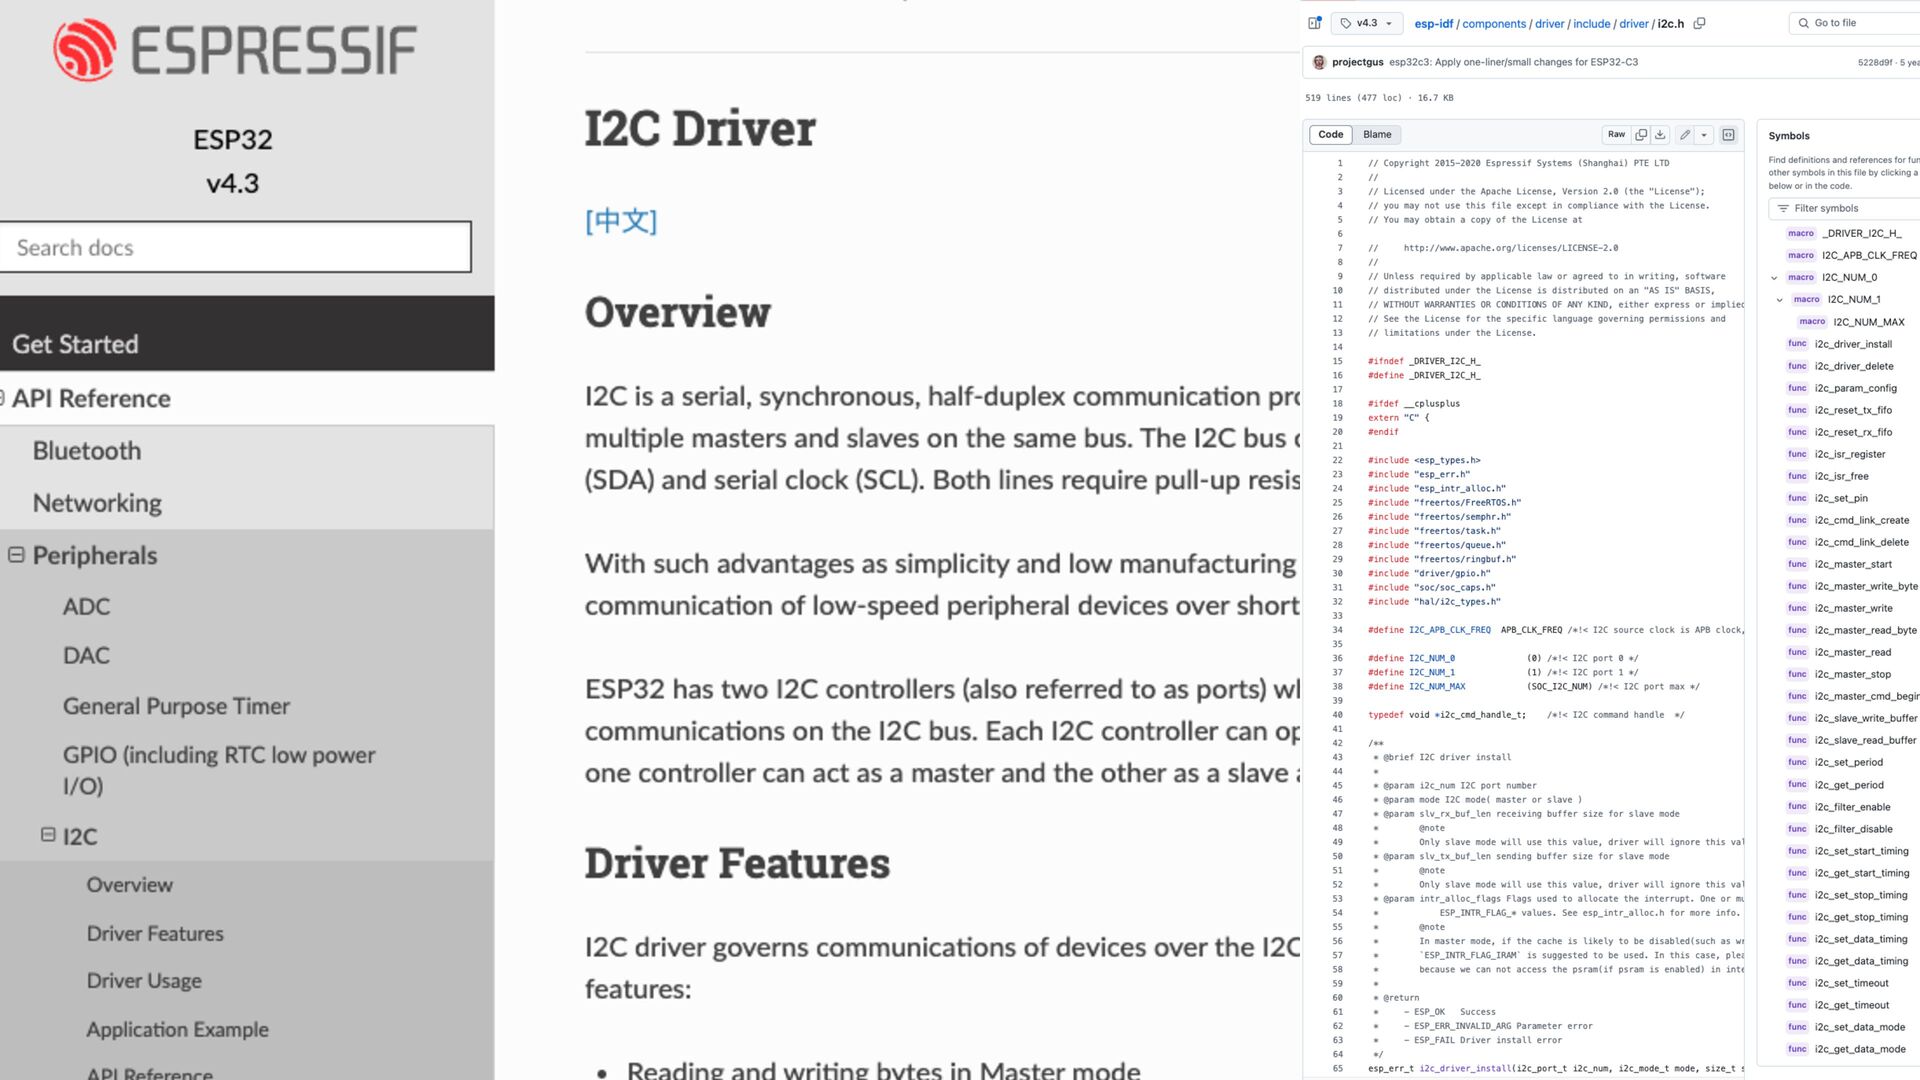Click the Go to file search icon
Screen dimensions: 1920x1080
tap(1804, 23)
